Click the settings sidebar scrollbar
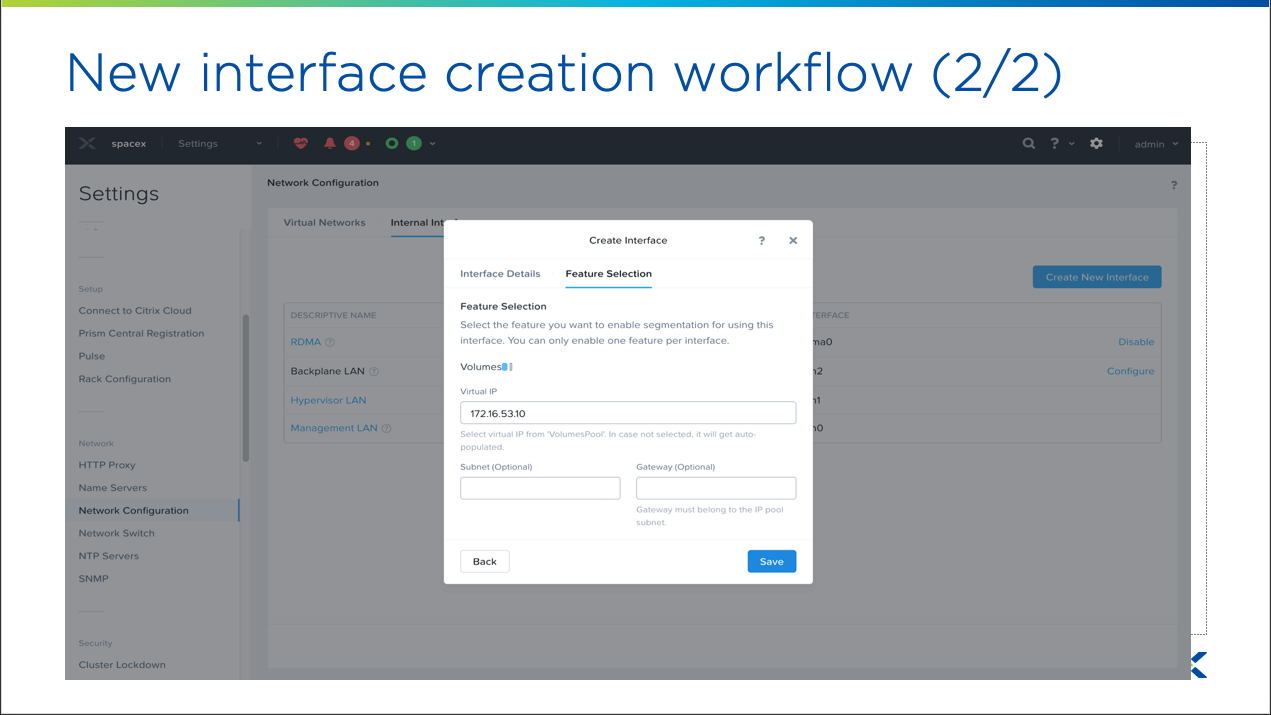Image resolution: width=1271 pixels, height=715 pixels. 245,388
